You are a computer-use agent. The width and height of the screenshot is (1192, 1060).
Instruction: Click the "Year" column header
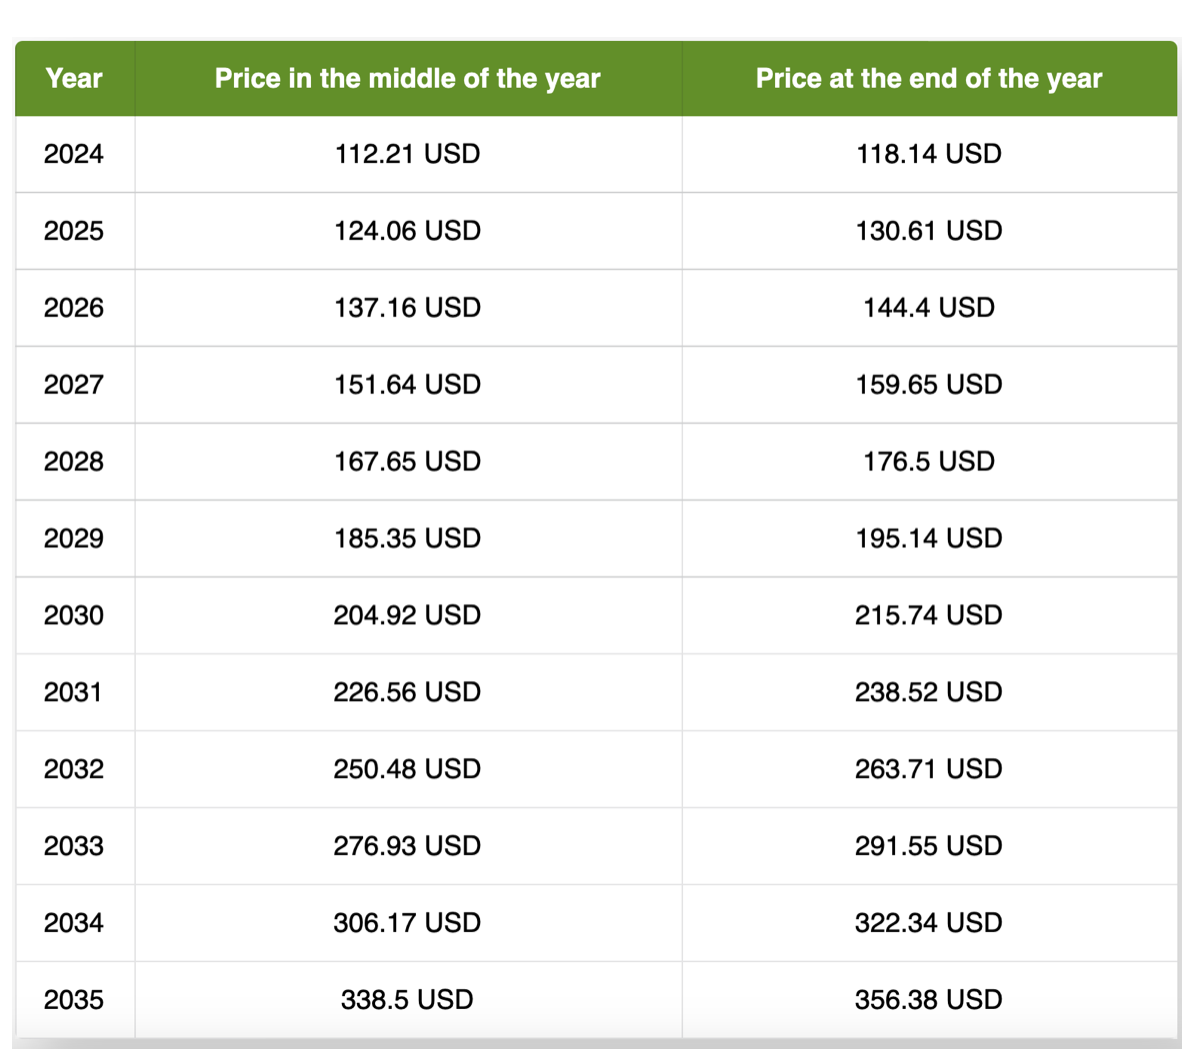tap(74, 78)
